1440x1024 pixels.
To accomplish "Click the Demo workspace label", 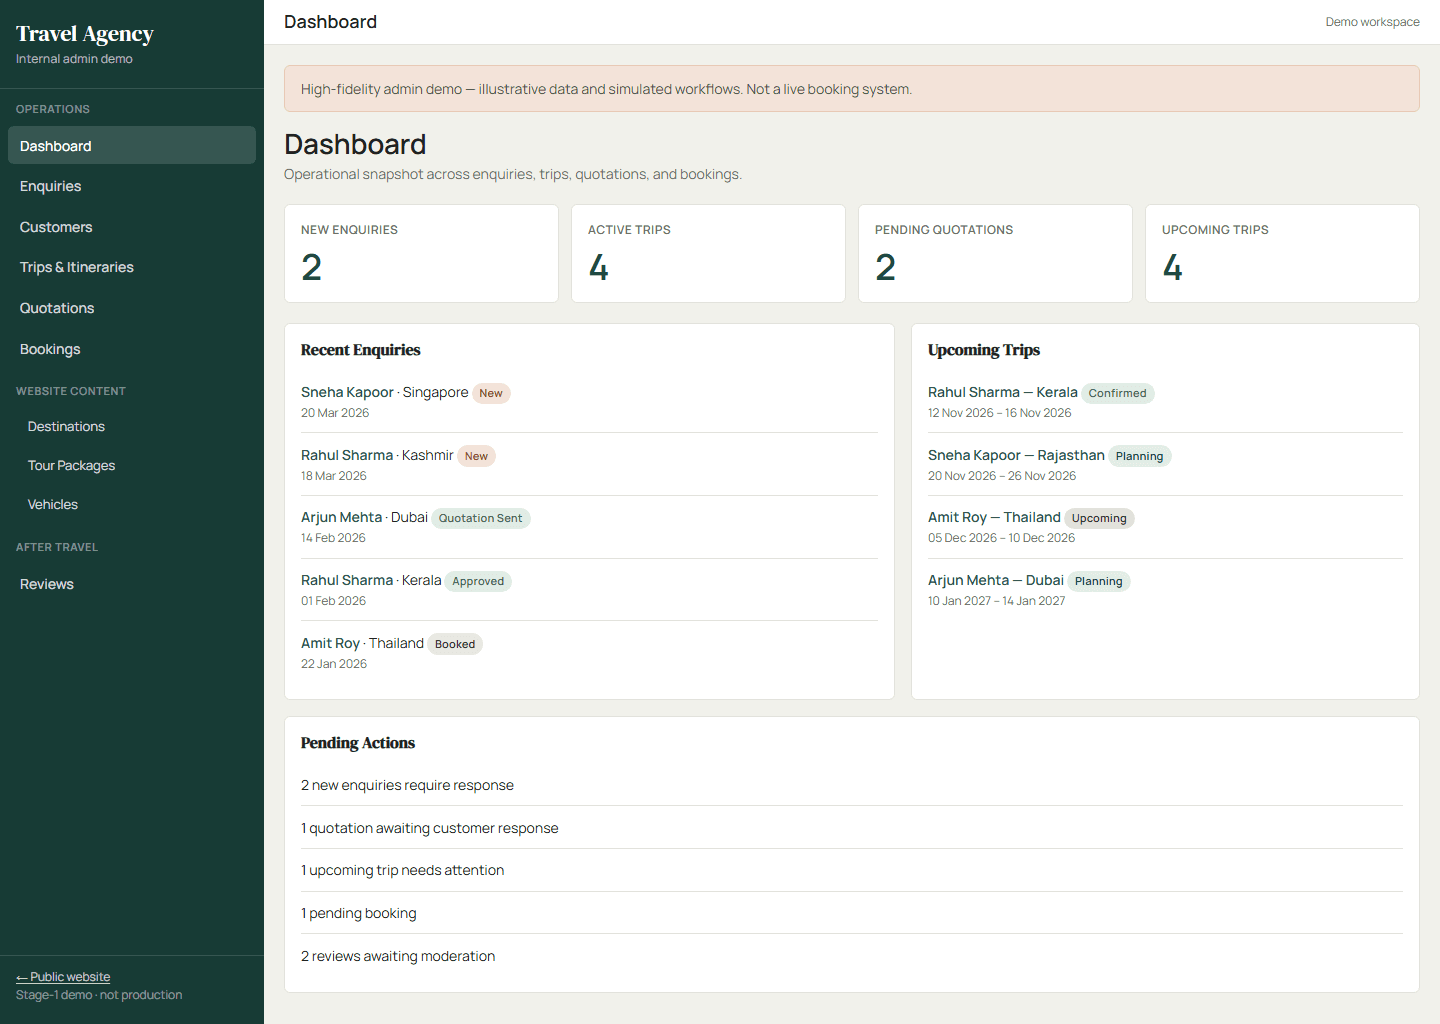I will [1372, 22].
